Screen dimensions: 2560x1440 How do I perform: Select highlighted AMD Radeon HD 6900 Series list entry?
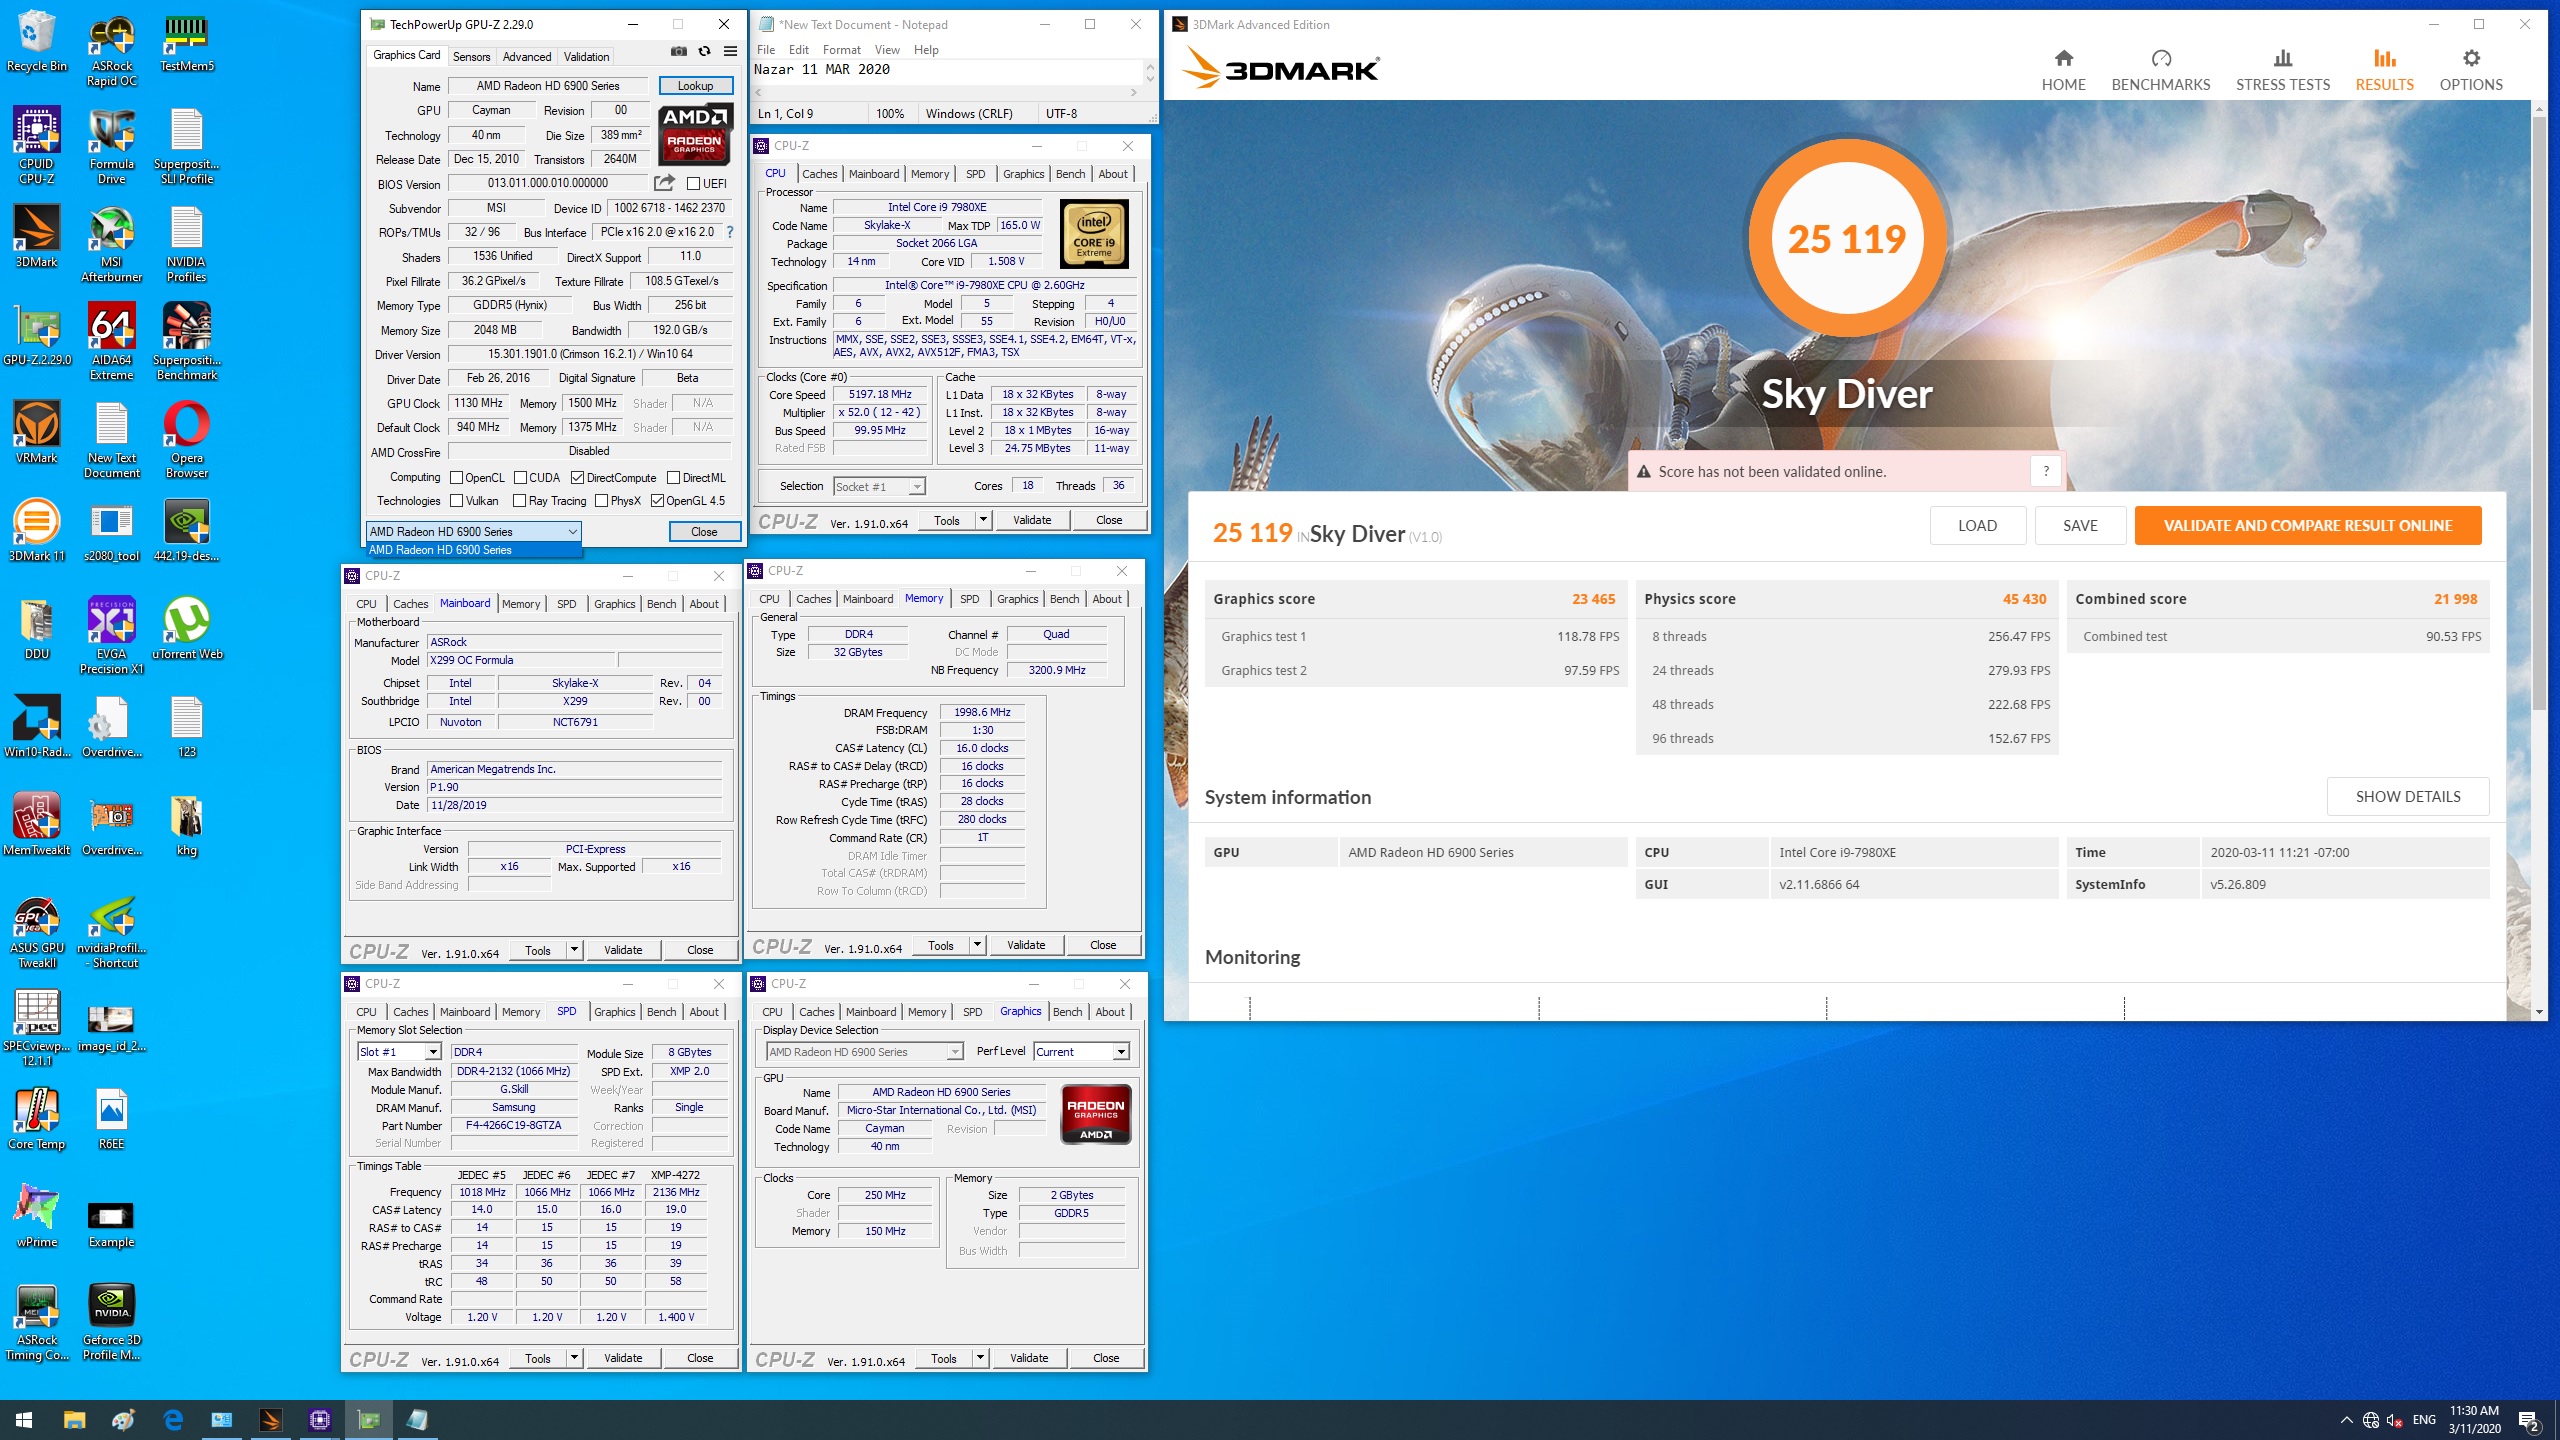[473, 550]
